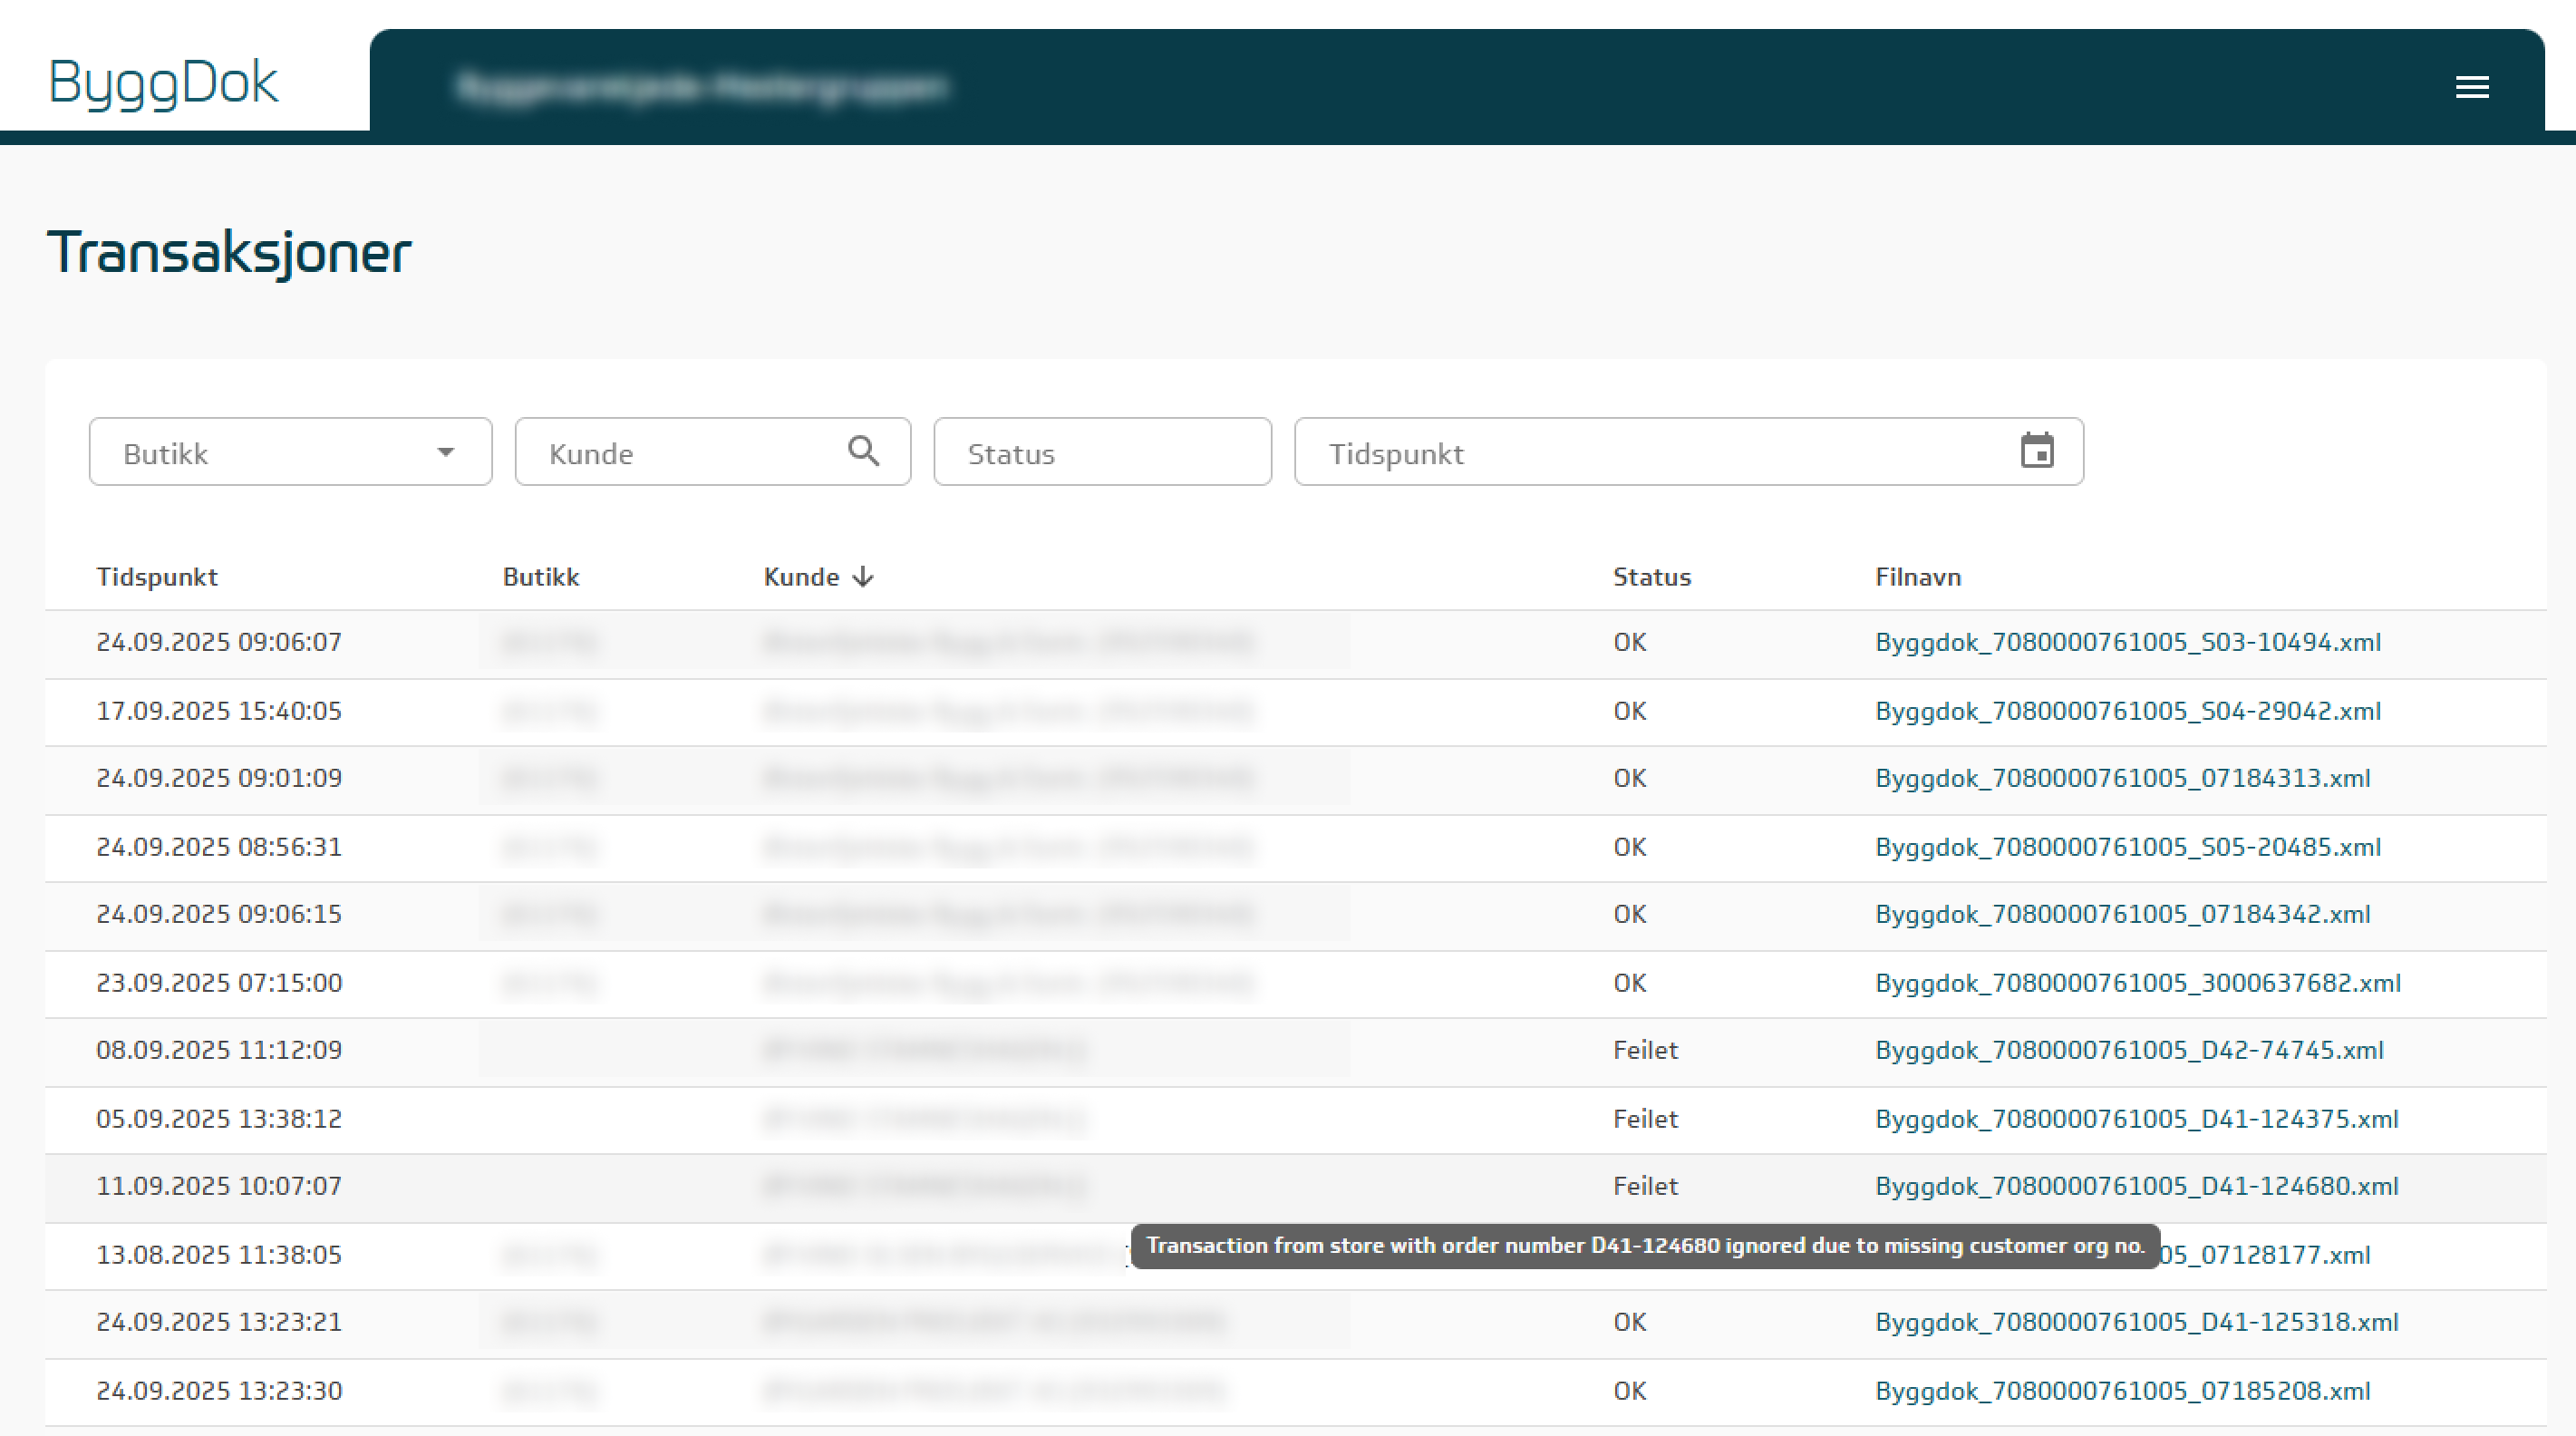
Task: Open the hamburger menu icon
Action: tap(2471, 87)
